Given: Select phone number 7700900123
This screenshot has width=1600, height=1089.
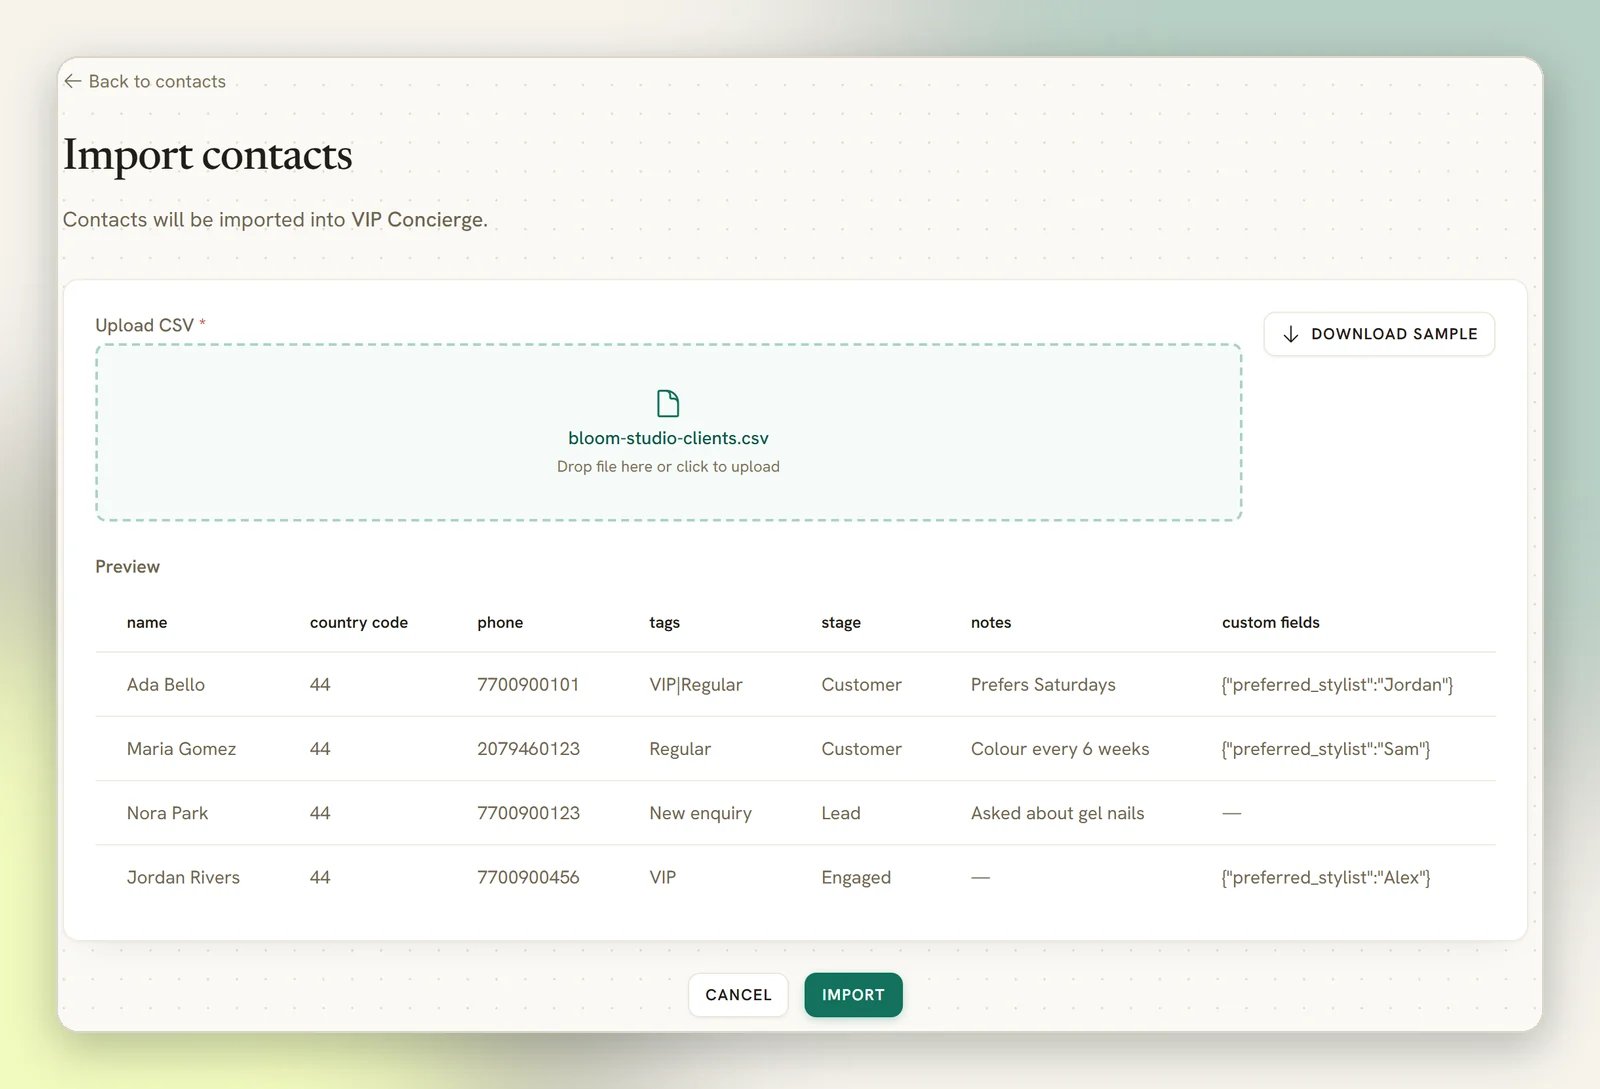Looking at the screenshot, I should click(x=528, y=813).
